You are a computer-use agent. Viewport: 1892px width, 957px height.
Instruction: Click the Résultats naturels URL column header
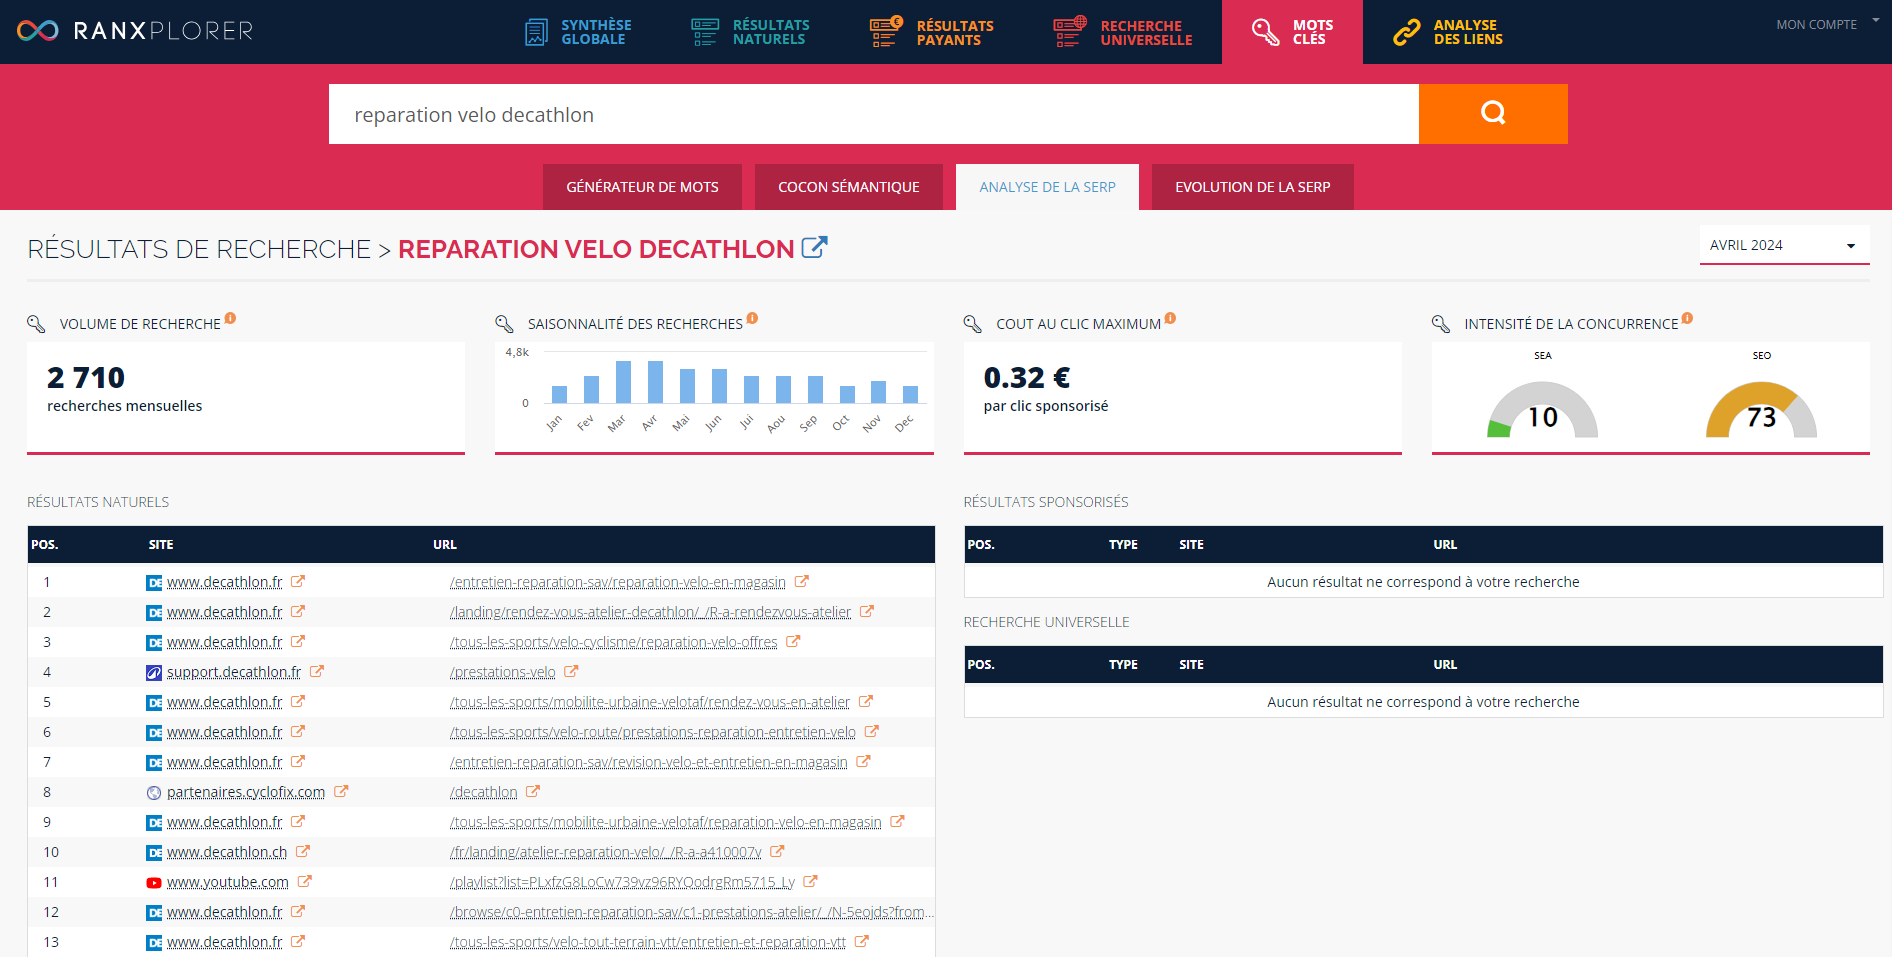click(445, 545)
